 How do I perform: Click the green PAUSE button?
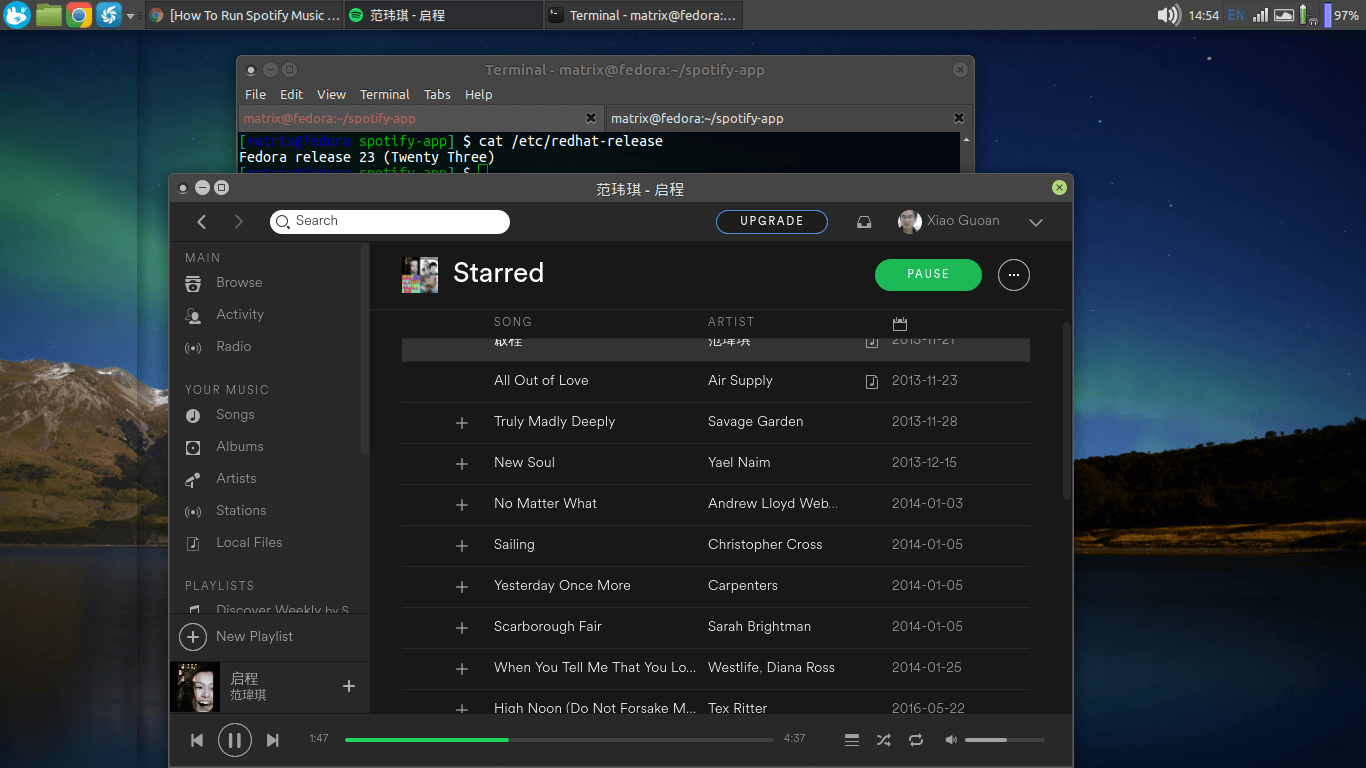[x=927, y=275]
